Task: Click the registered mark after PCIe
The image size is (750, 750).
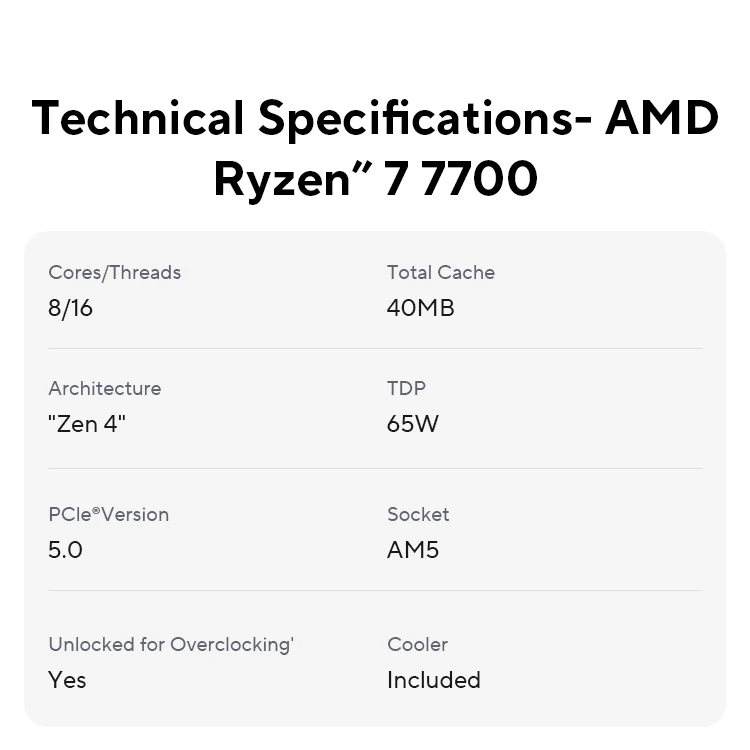Action: (97, 510)
